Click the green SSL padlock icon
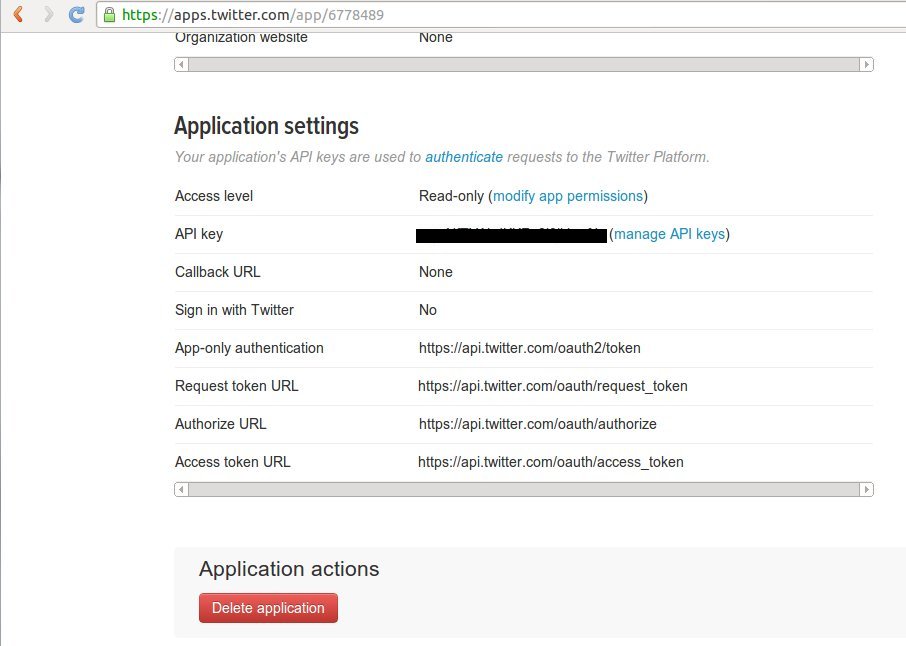Screen dimensions: 906x646 click(x=109, y=14)
